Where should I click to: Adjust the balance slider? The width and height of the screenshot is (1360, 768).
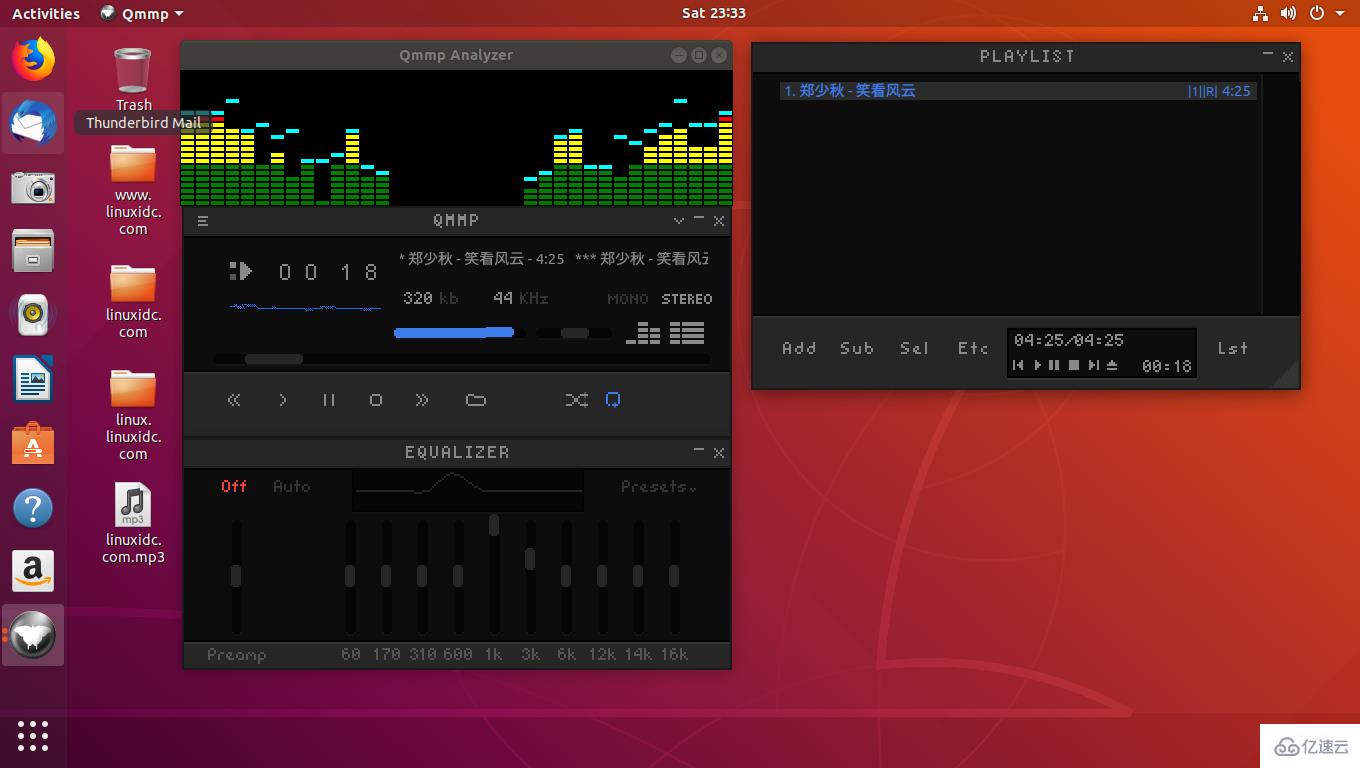pos(574,333)
